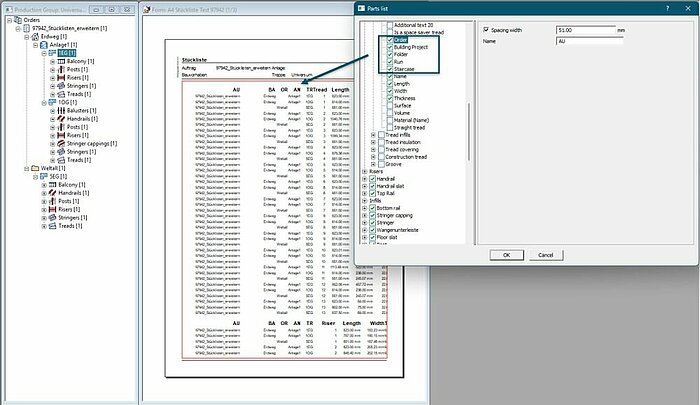This screenshot has width=700, height=405.
Task: Click the Stückliste page preview
Action: click(284, 209)
